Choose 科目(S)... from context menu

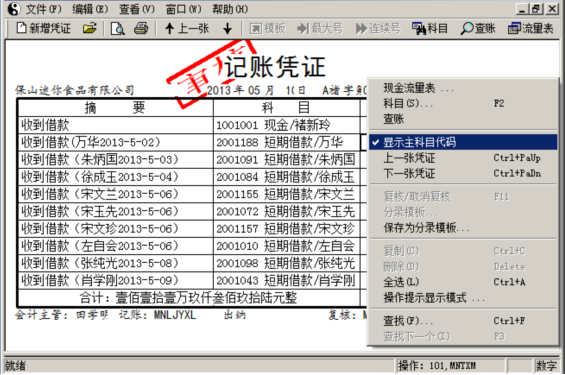pyautogui.click(x=463, y=104)
